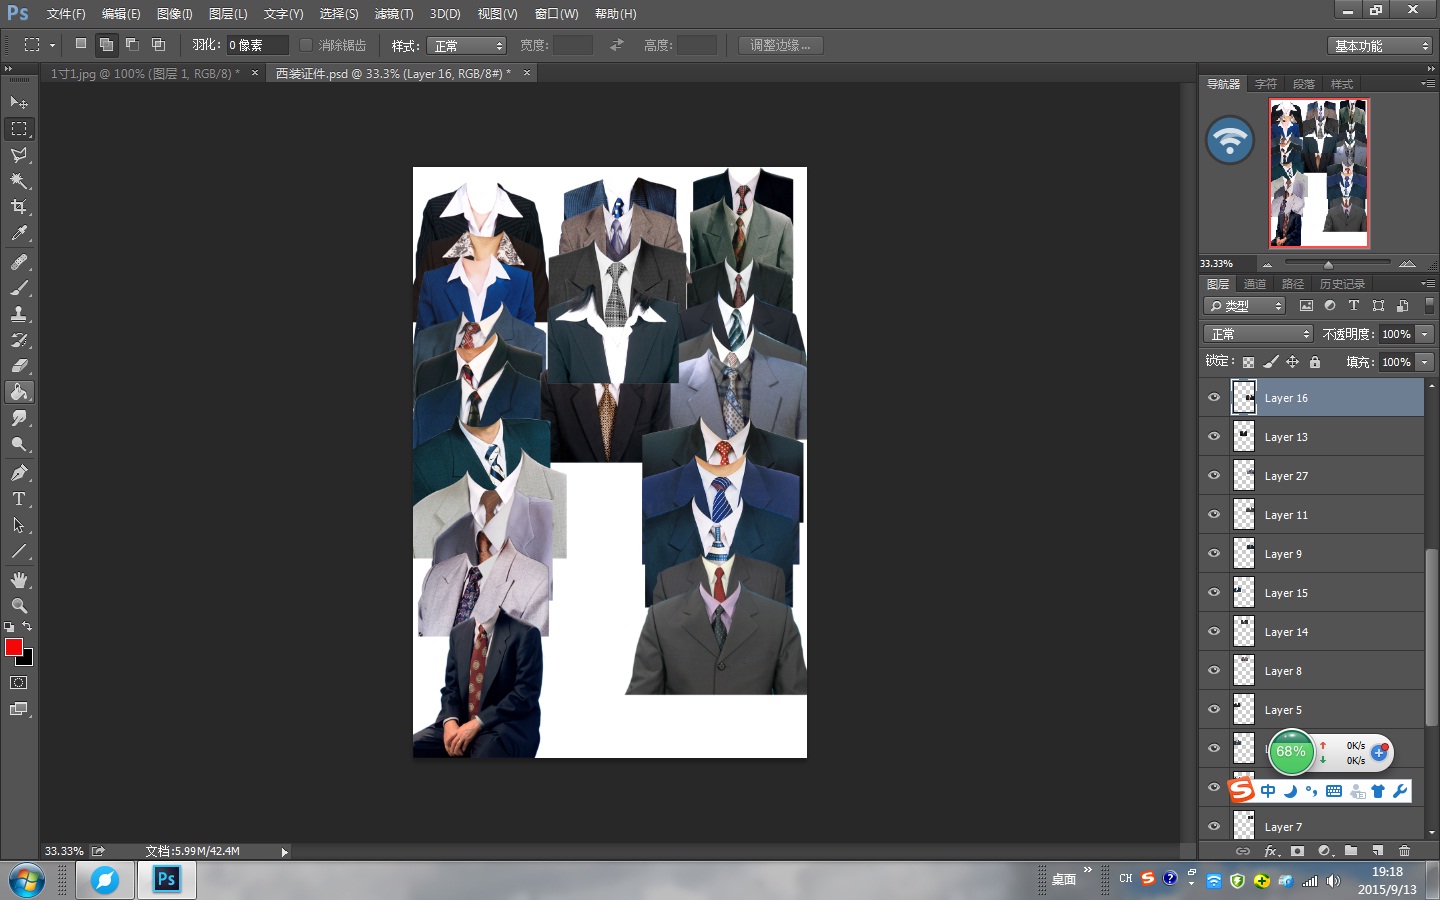Screen dimensions: 1440x900
Task: Switch to the 历史记录 history tab
Action: coord(1342,284)
